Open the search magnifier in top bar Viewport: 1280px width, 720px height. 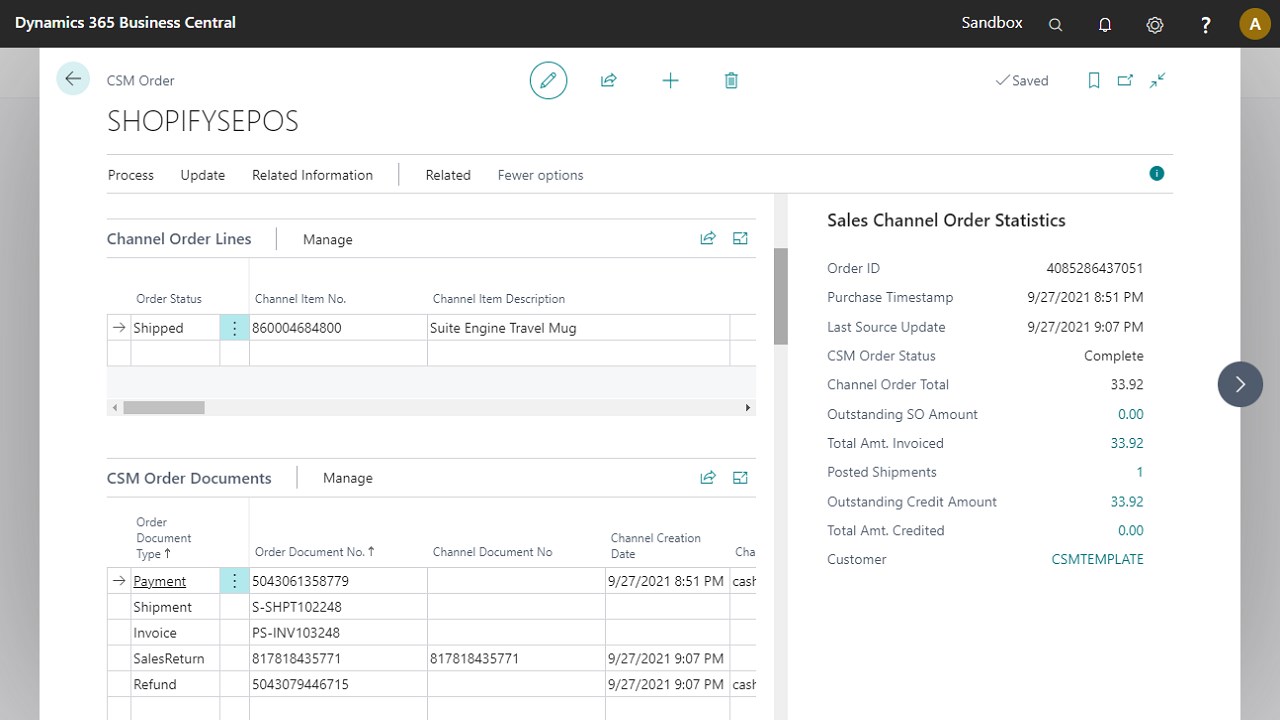click(1055, 24)
